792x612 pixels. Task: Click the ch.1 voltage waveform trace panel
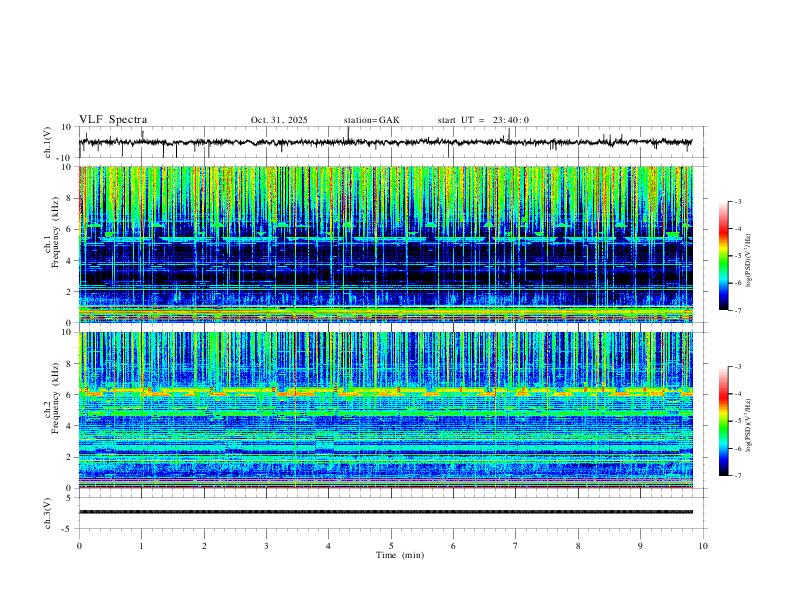coord(392,142)
